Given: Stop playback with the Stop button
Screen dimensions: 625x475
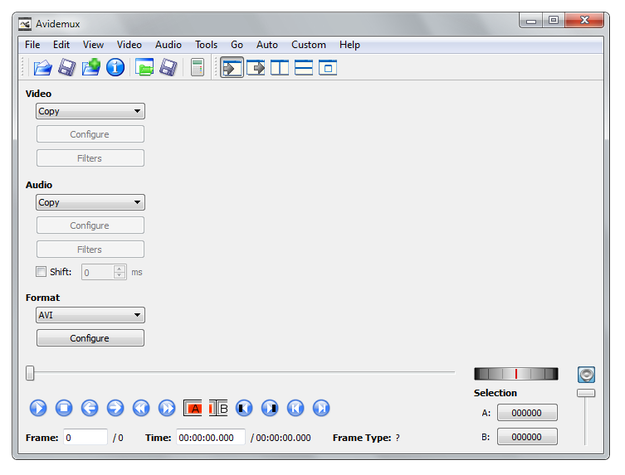Looking at the screenshot, I should tap(64, 408).
